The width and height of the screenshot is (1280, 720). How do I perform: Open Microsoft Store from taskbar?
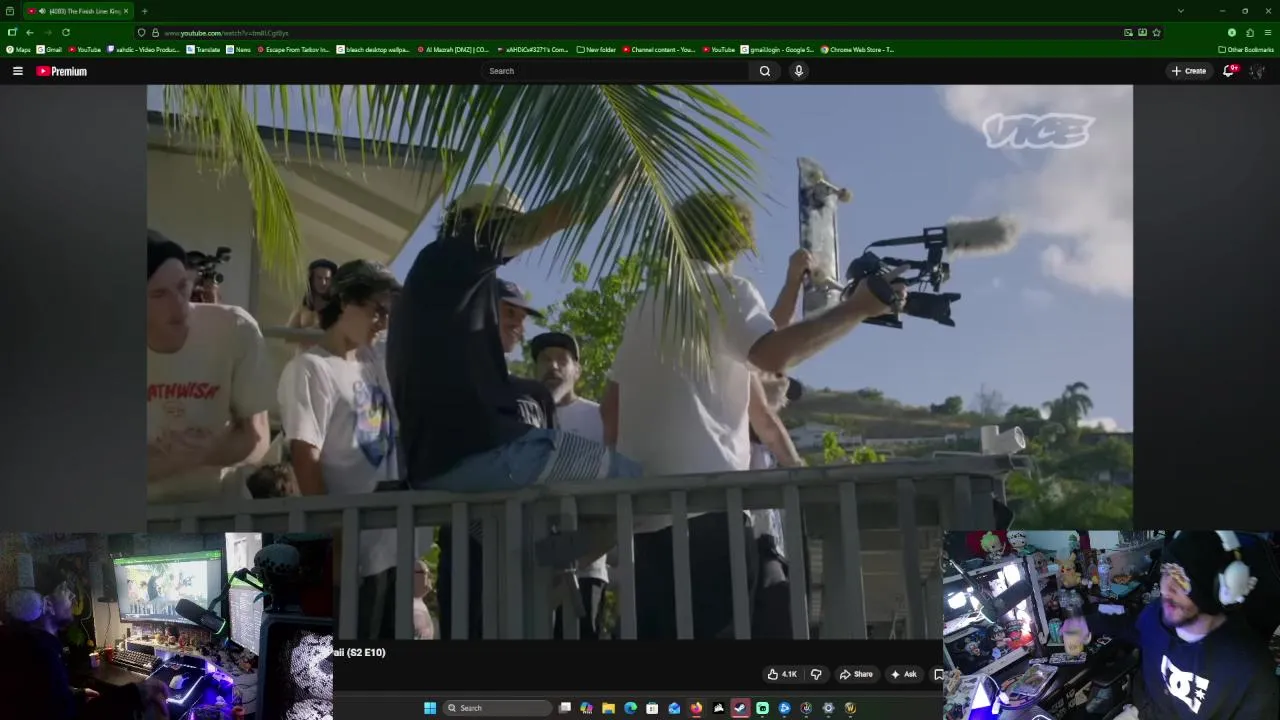pyautogui.click(x=652, y=708)
